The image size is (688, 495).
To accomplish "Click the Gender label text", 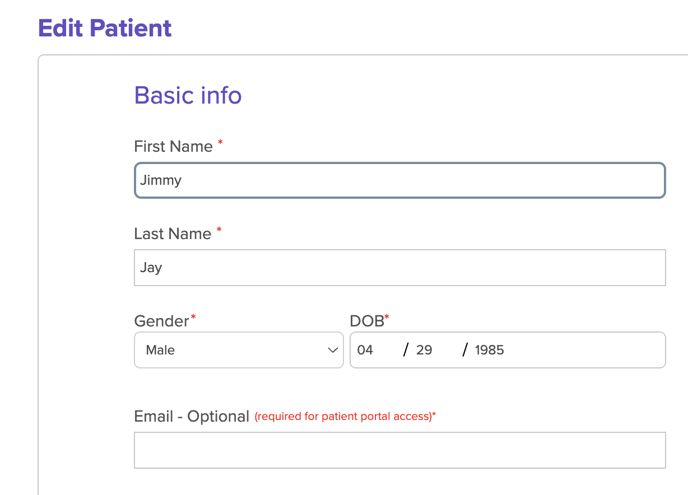I will (161, 321).
